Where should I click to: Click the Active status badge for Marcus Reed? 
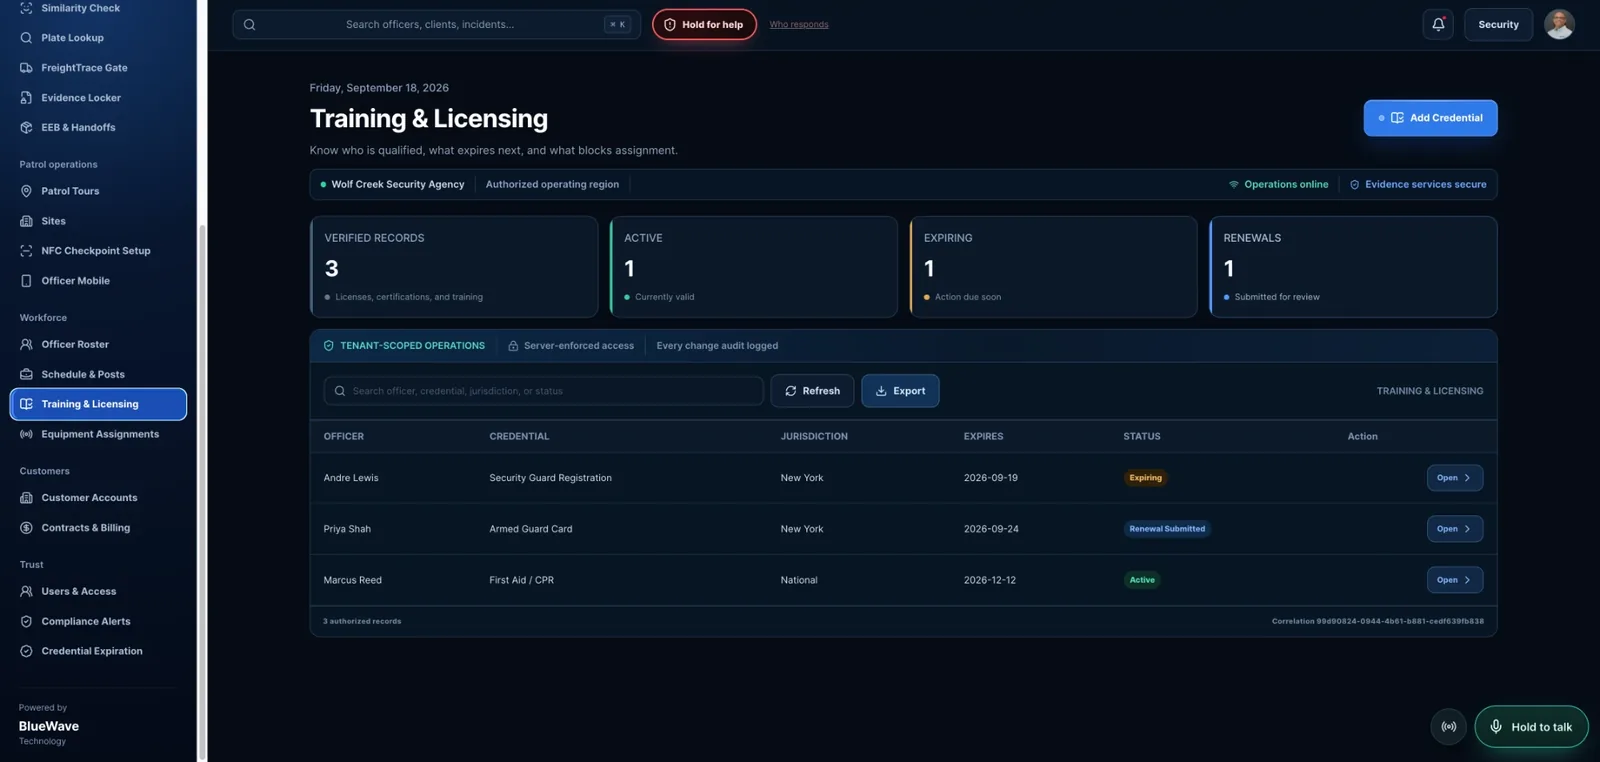(x=1142, y=580)
